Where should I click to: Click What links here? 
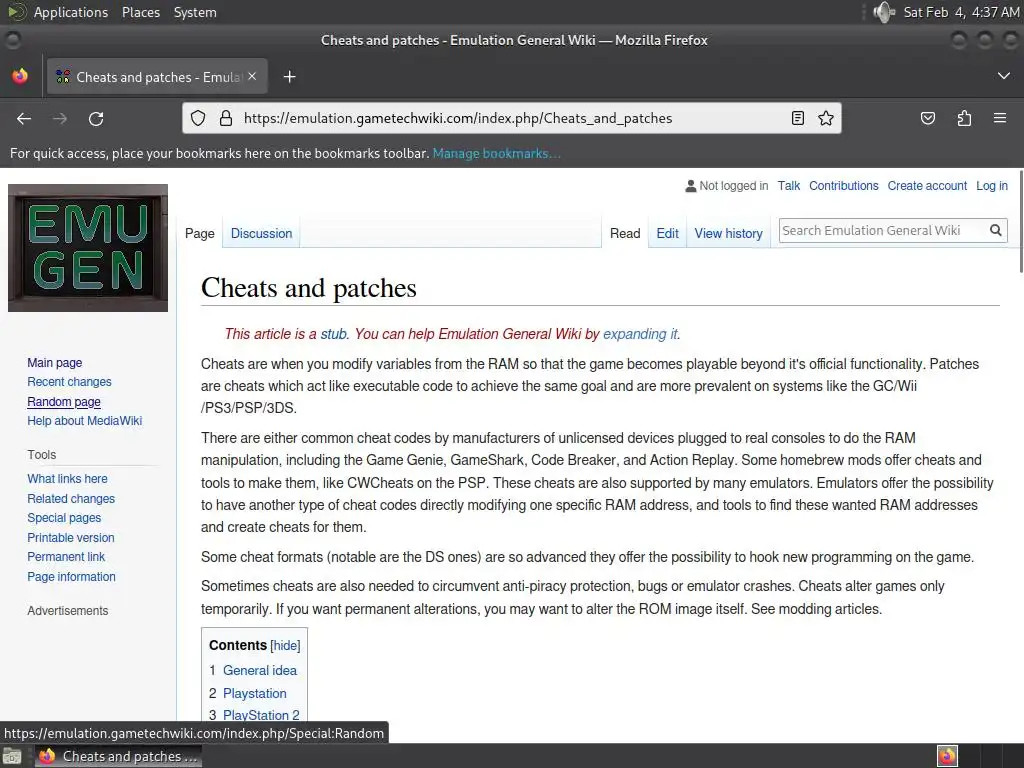point(67,479)
